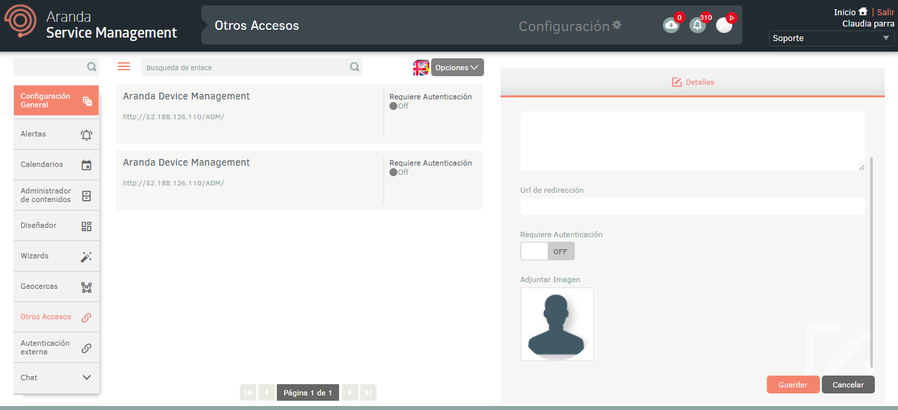This screenshot has height=410, width=898.
Task: Click the Claudia parra user name
Action: pyautogui.click(x=868, y=23)
